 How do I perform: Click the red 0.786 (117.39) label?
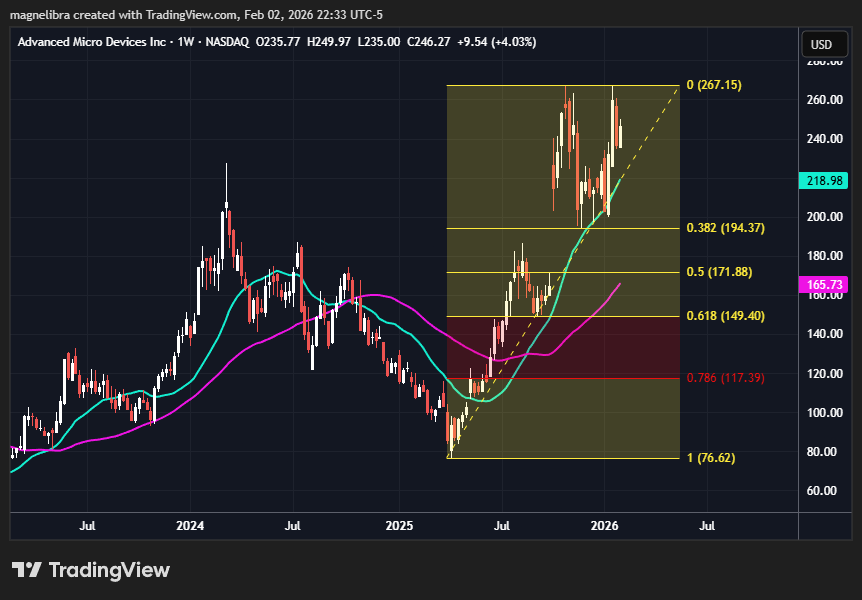(726, 378)
